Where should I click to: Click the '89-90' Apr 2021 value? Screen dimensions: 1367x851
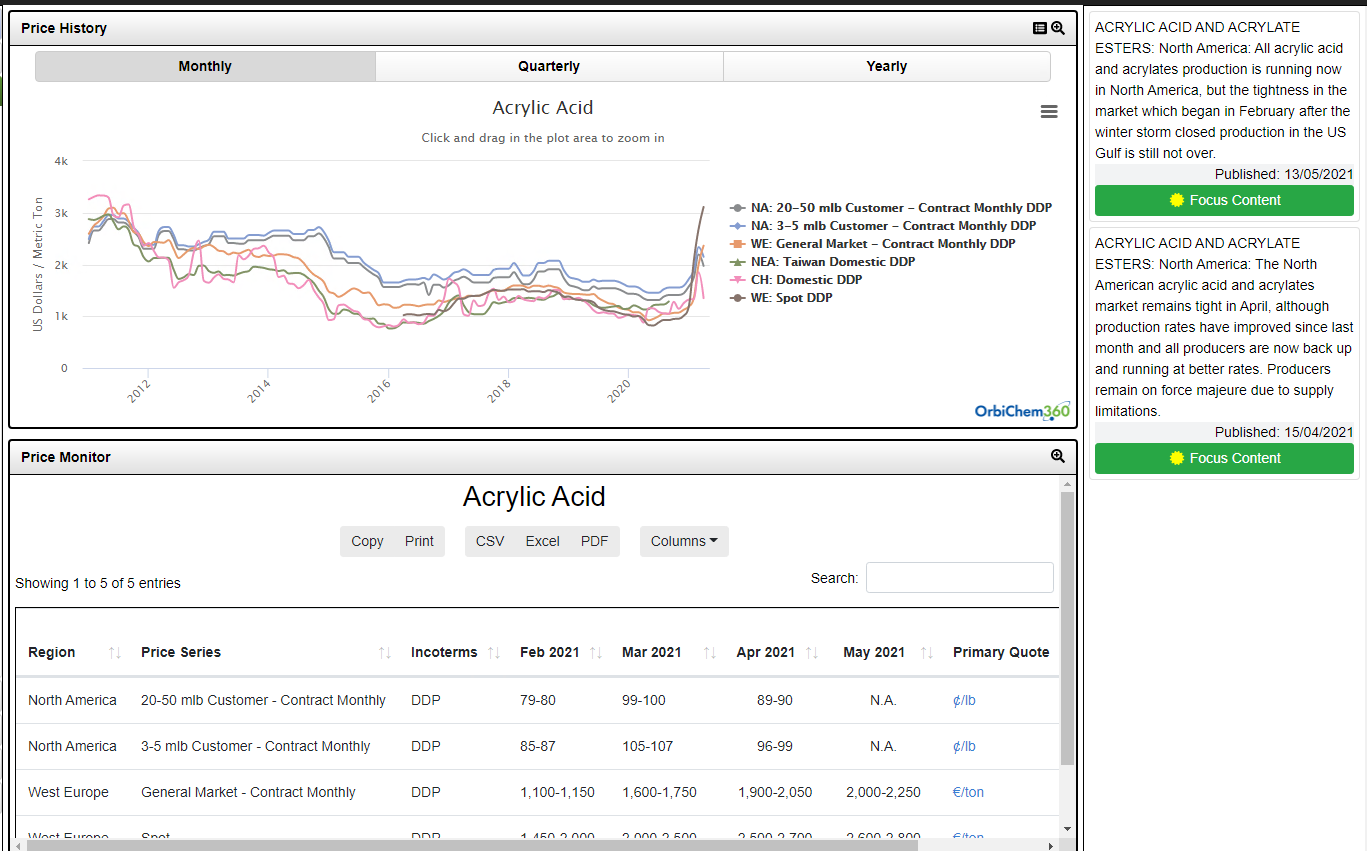coord(775,700)
